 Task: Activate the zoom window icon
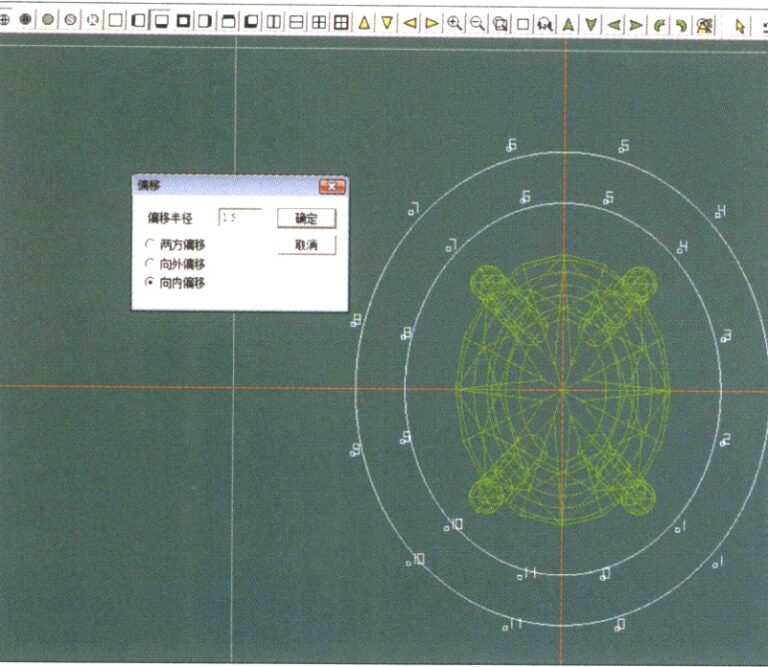pyautogui.click(x=500, y=24)
